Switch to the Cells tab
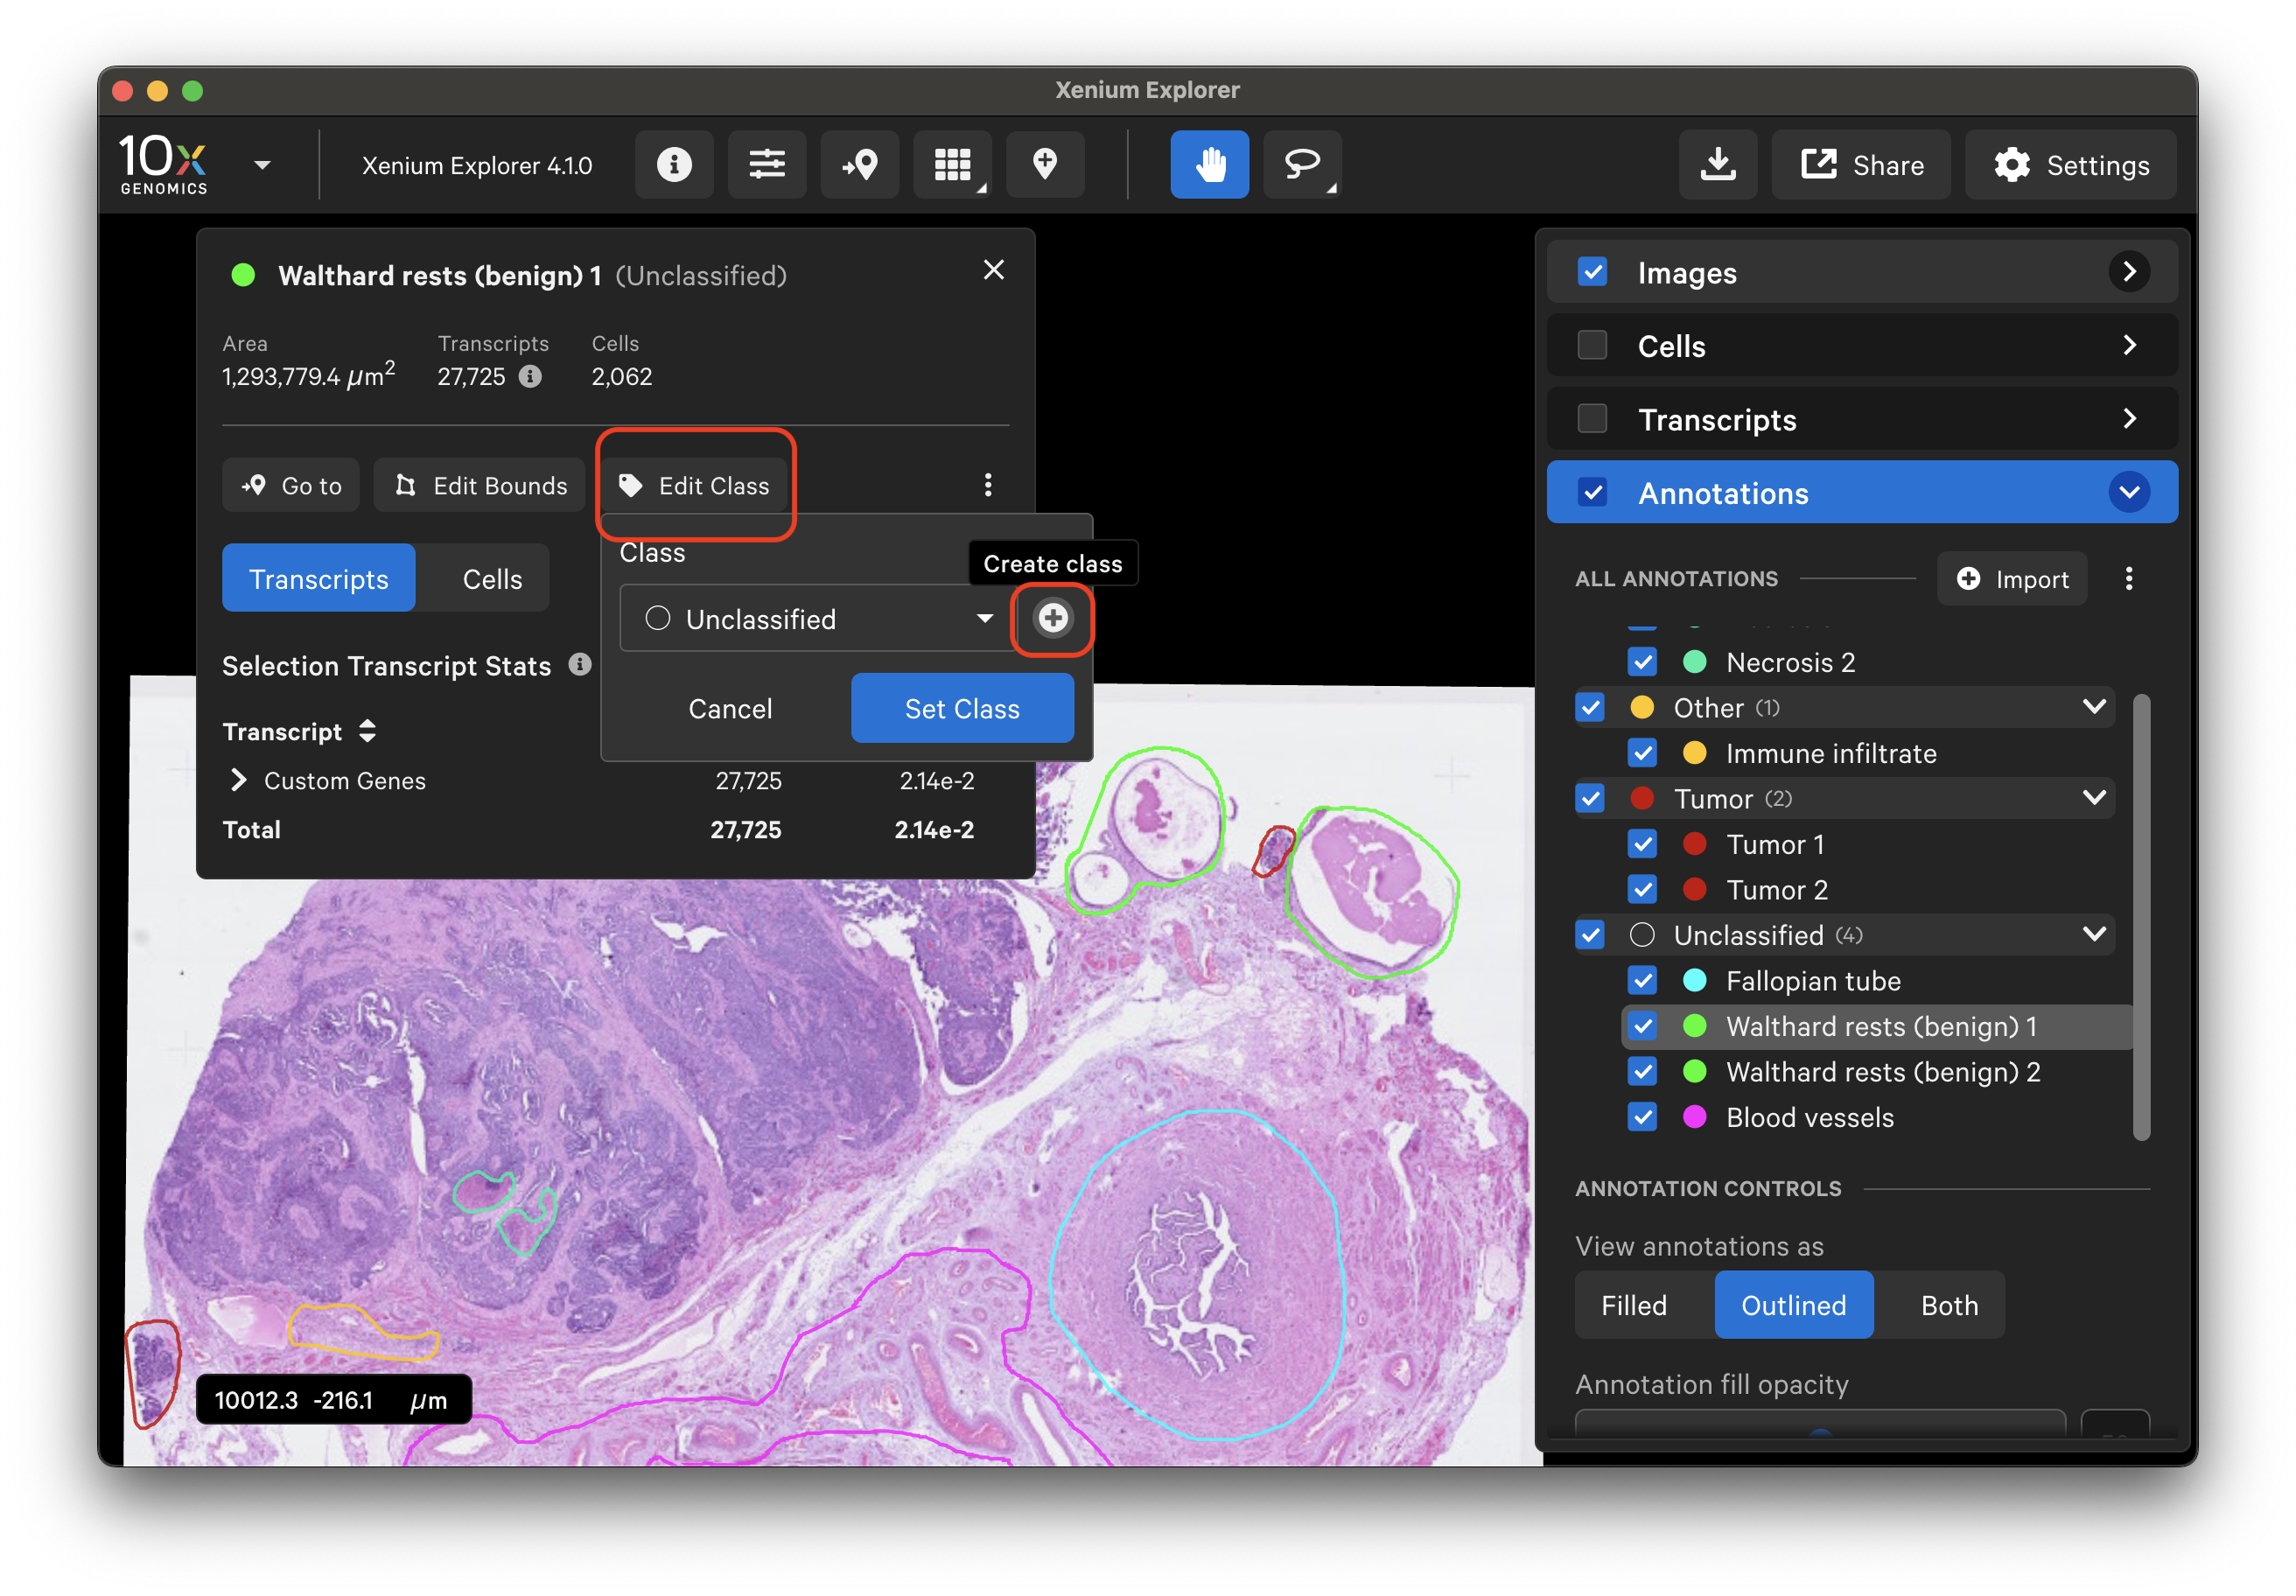 point(492,579)
